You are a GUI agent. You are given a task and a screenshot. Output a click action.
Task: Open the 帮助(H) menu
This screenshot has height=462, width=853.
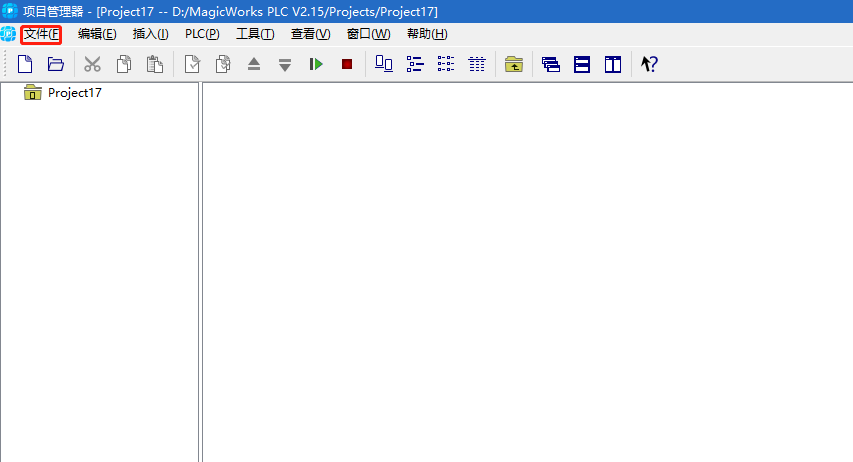[x=427, y=34]
